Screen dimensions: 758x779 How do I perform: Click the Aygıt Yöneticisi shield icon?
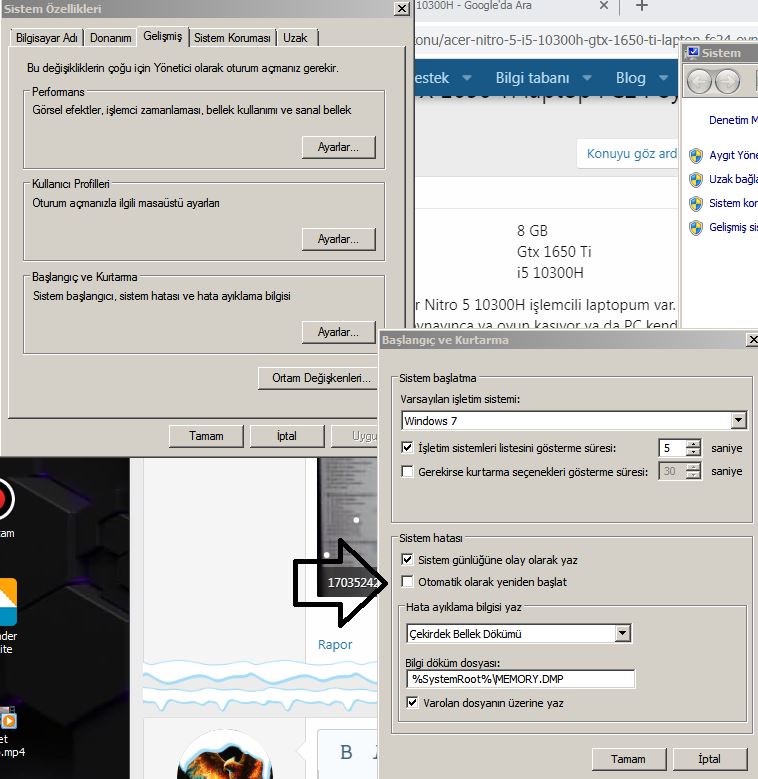point(696,156)
